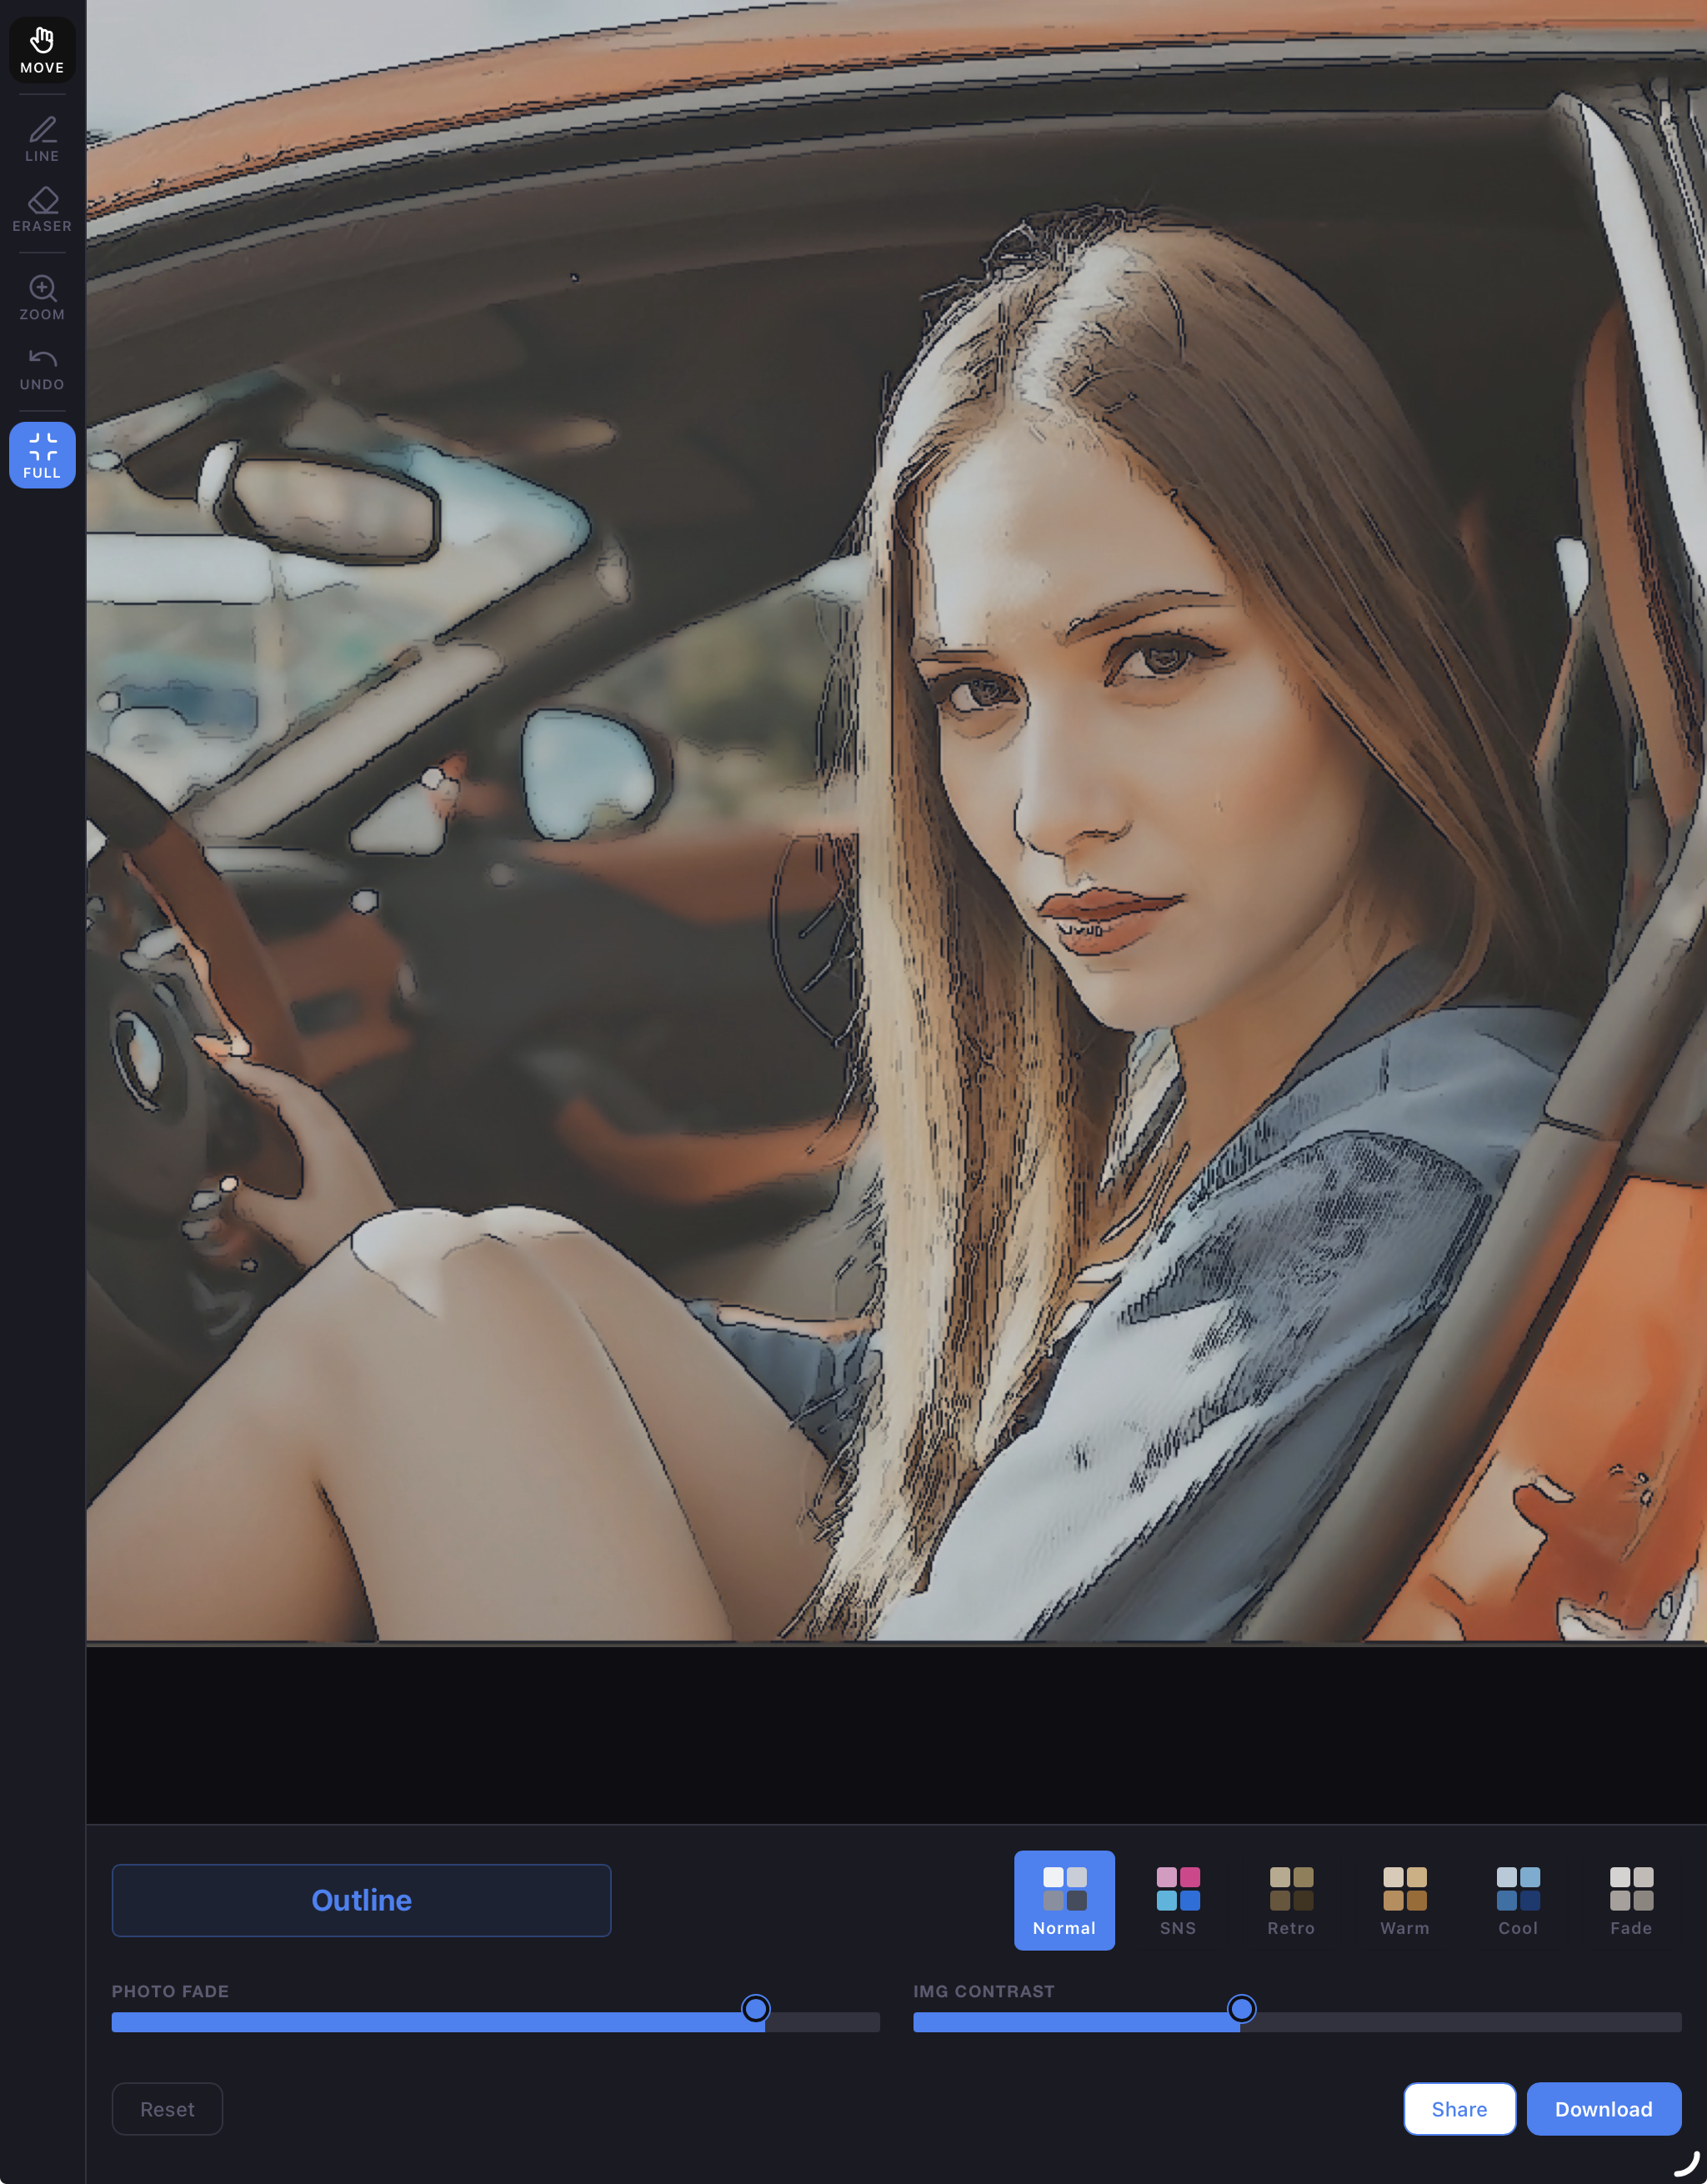
Task: Apply the SNS color filter
Action: click(x=1178, y=1900)
